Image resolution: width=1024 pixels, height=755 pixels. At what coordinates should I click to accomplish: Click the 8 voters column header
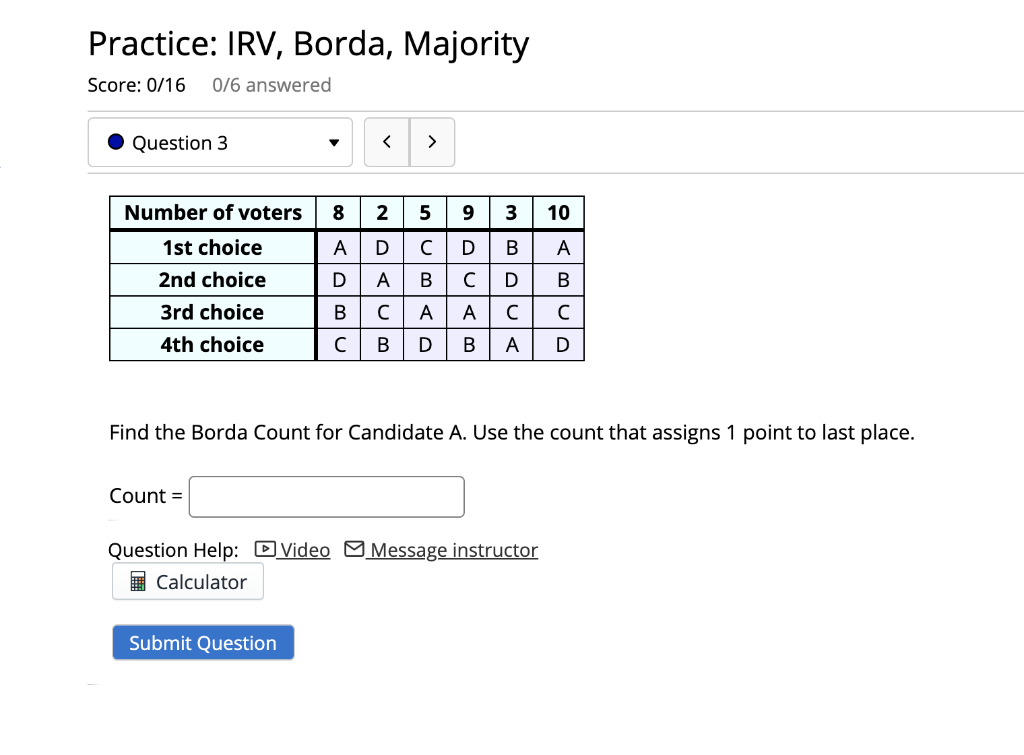click(338, 213)
